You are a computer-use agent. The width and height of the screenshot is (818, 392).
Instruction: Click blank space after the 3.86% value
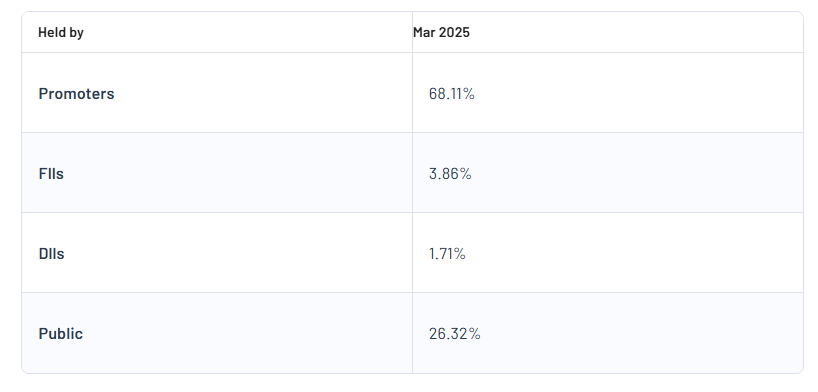point(637,173)
